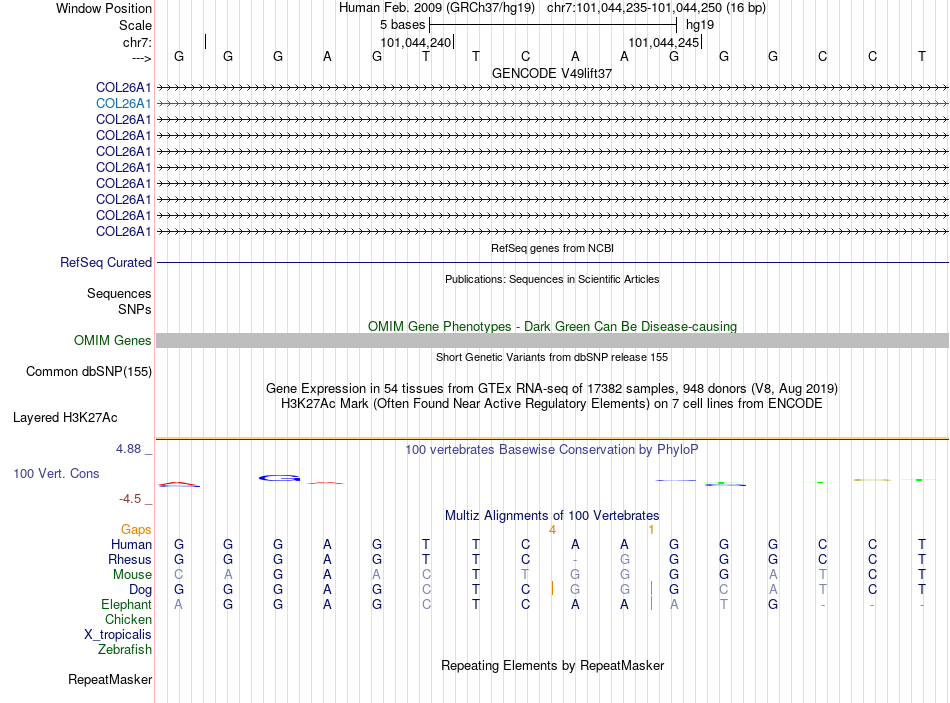Screen dimensions: 950x703
Task: Click the 101,044,240 coordinate tick label
Action: 416,42
